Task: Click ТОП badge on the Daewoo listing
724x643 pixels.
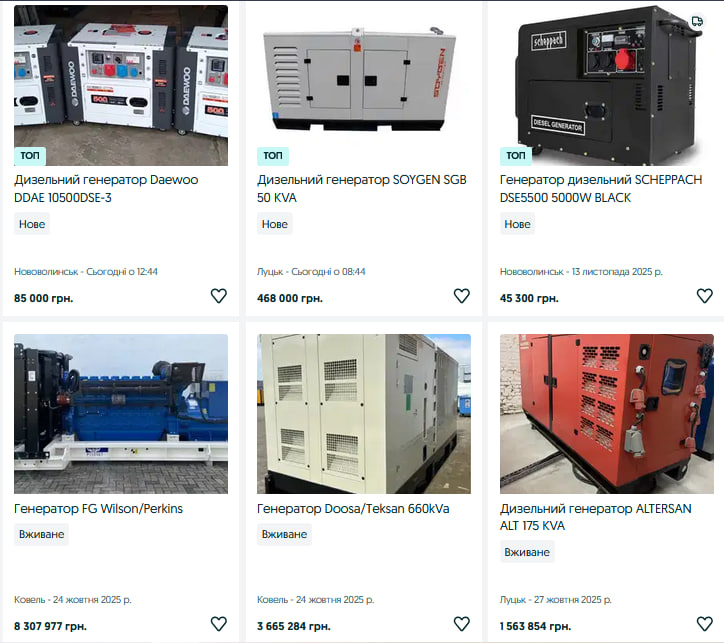Action: [30, 156]
